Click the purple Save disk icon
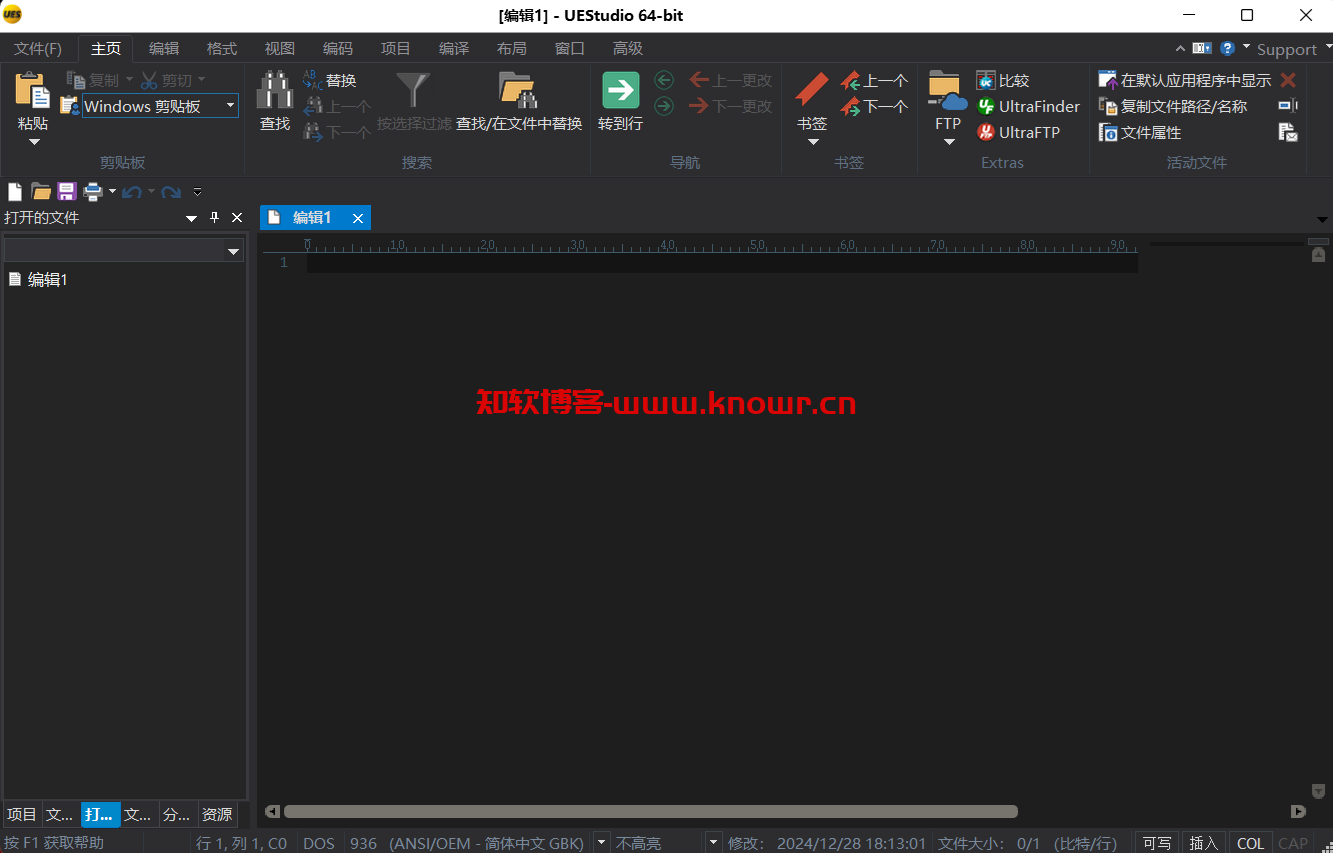The width and height of the screenshot is (1333, 853). 67,191
